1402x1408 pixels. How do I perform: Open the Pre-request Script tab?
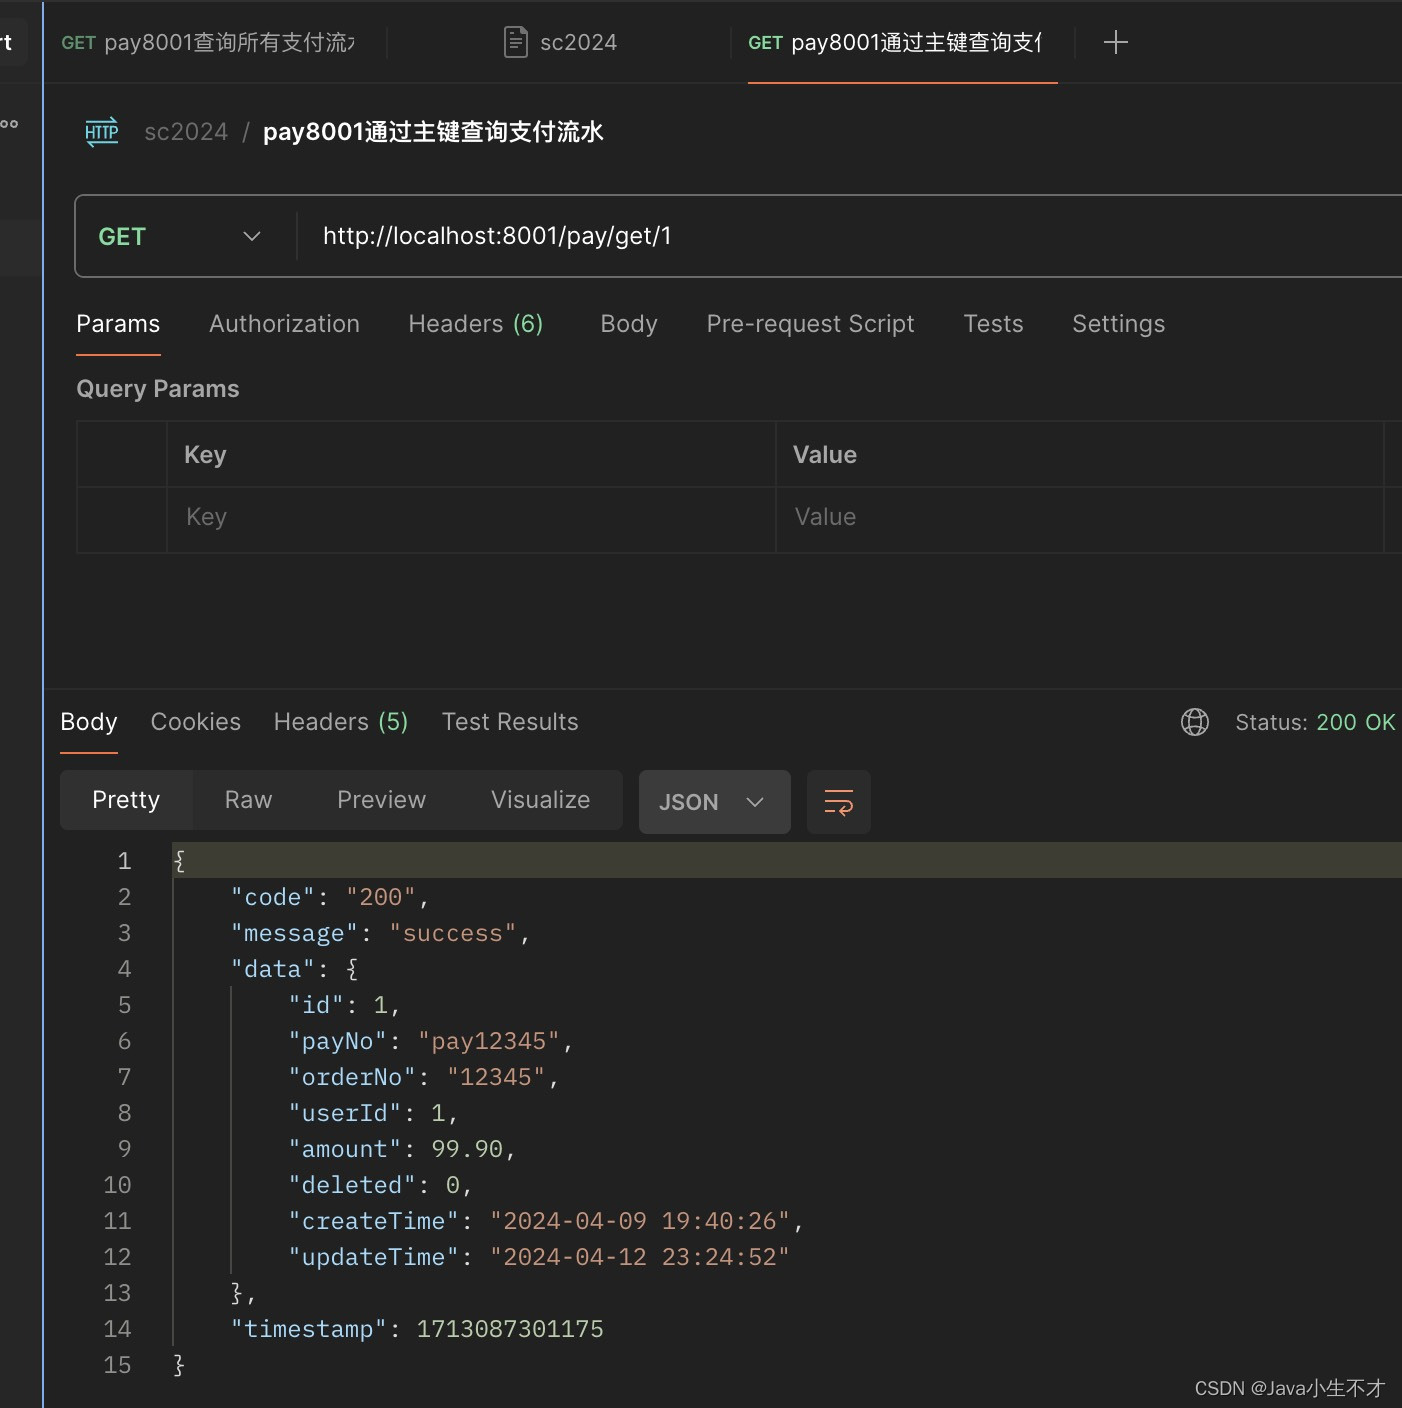coord(810,324)
